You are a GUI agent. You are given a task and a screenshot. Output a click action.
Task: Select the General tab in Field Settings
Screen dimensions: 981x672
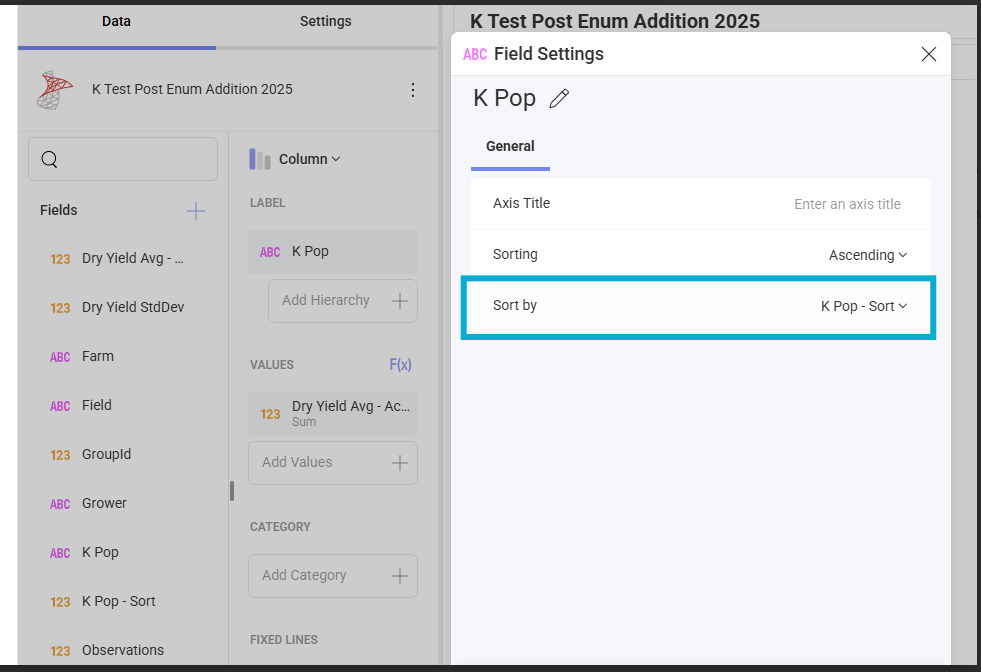[x=510, y=146]
